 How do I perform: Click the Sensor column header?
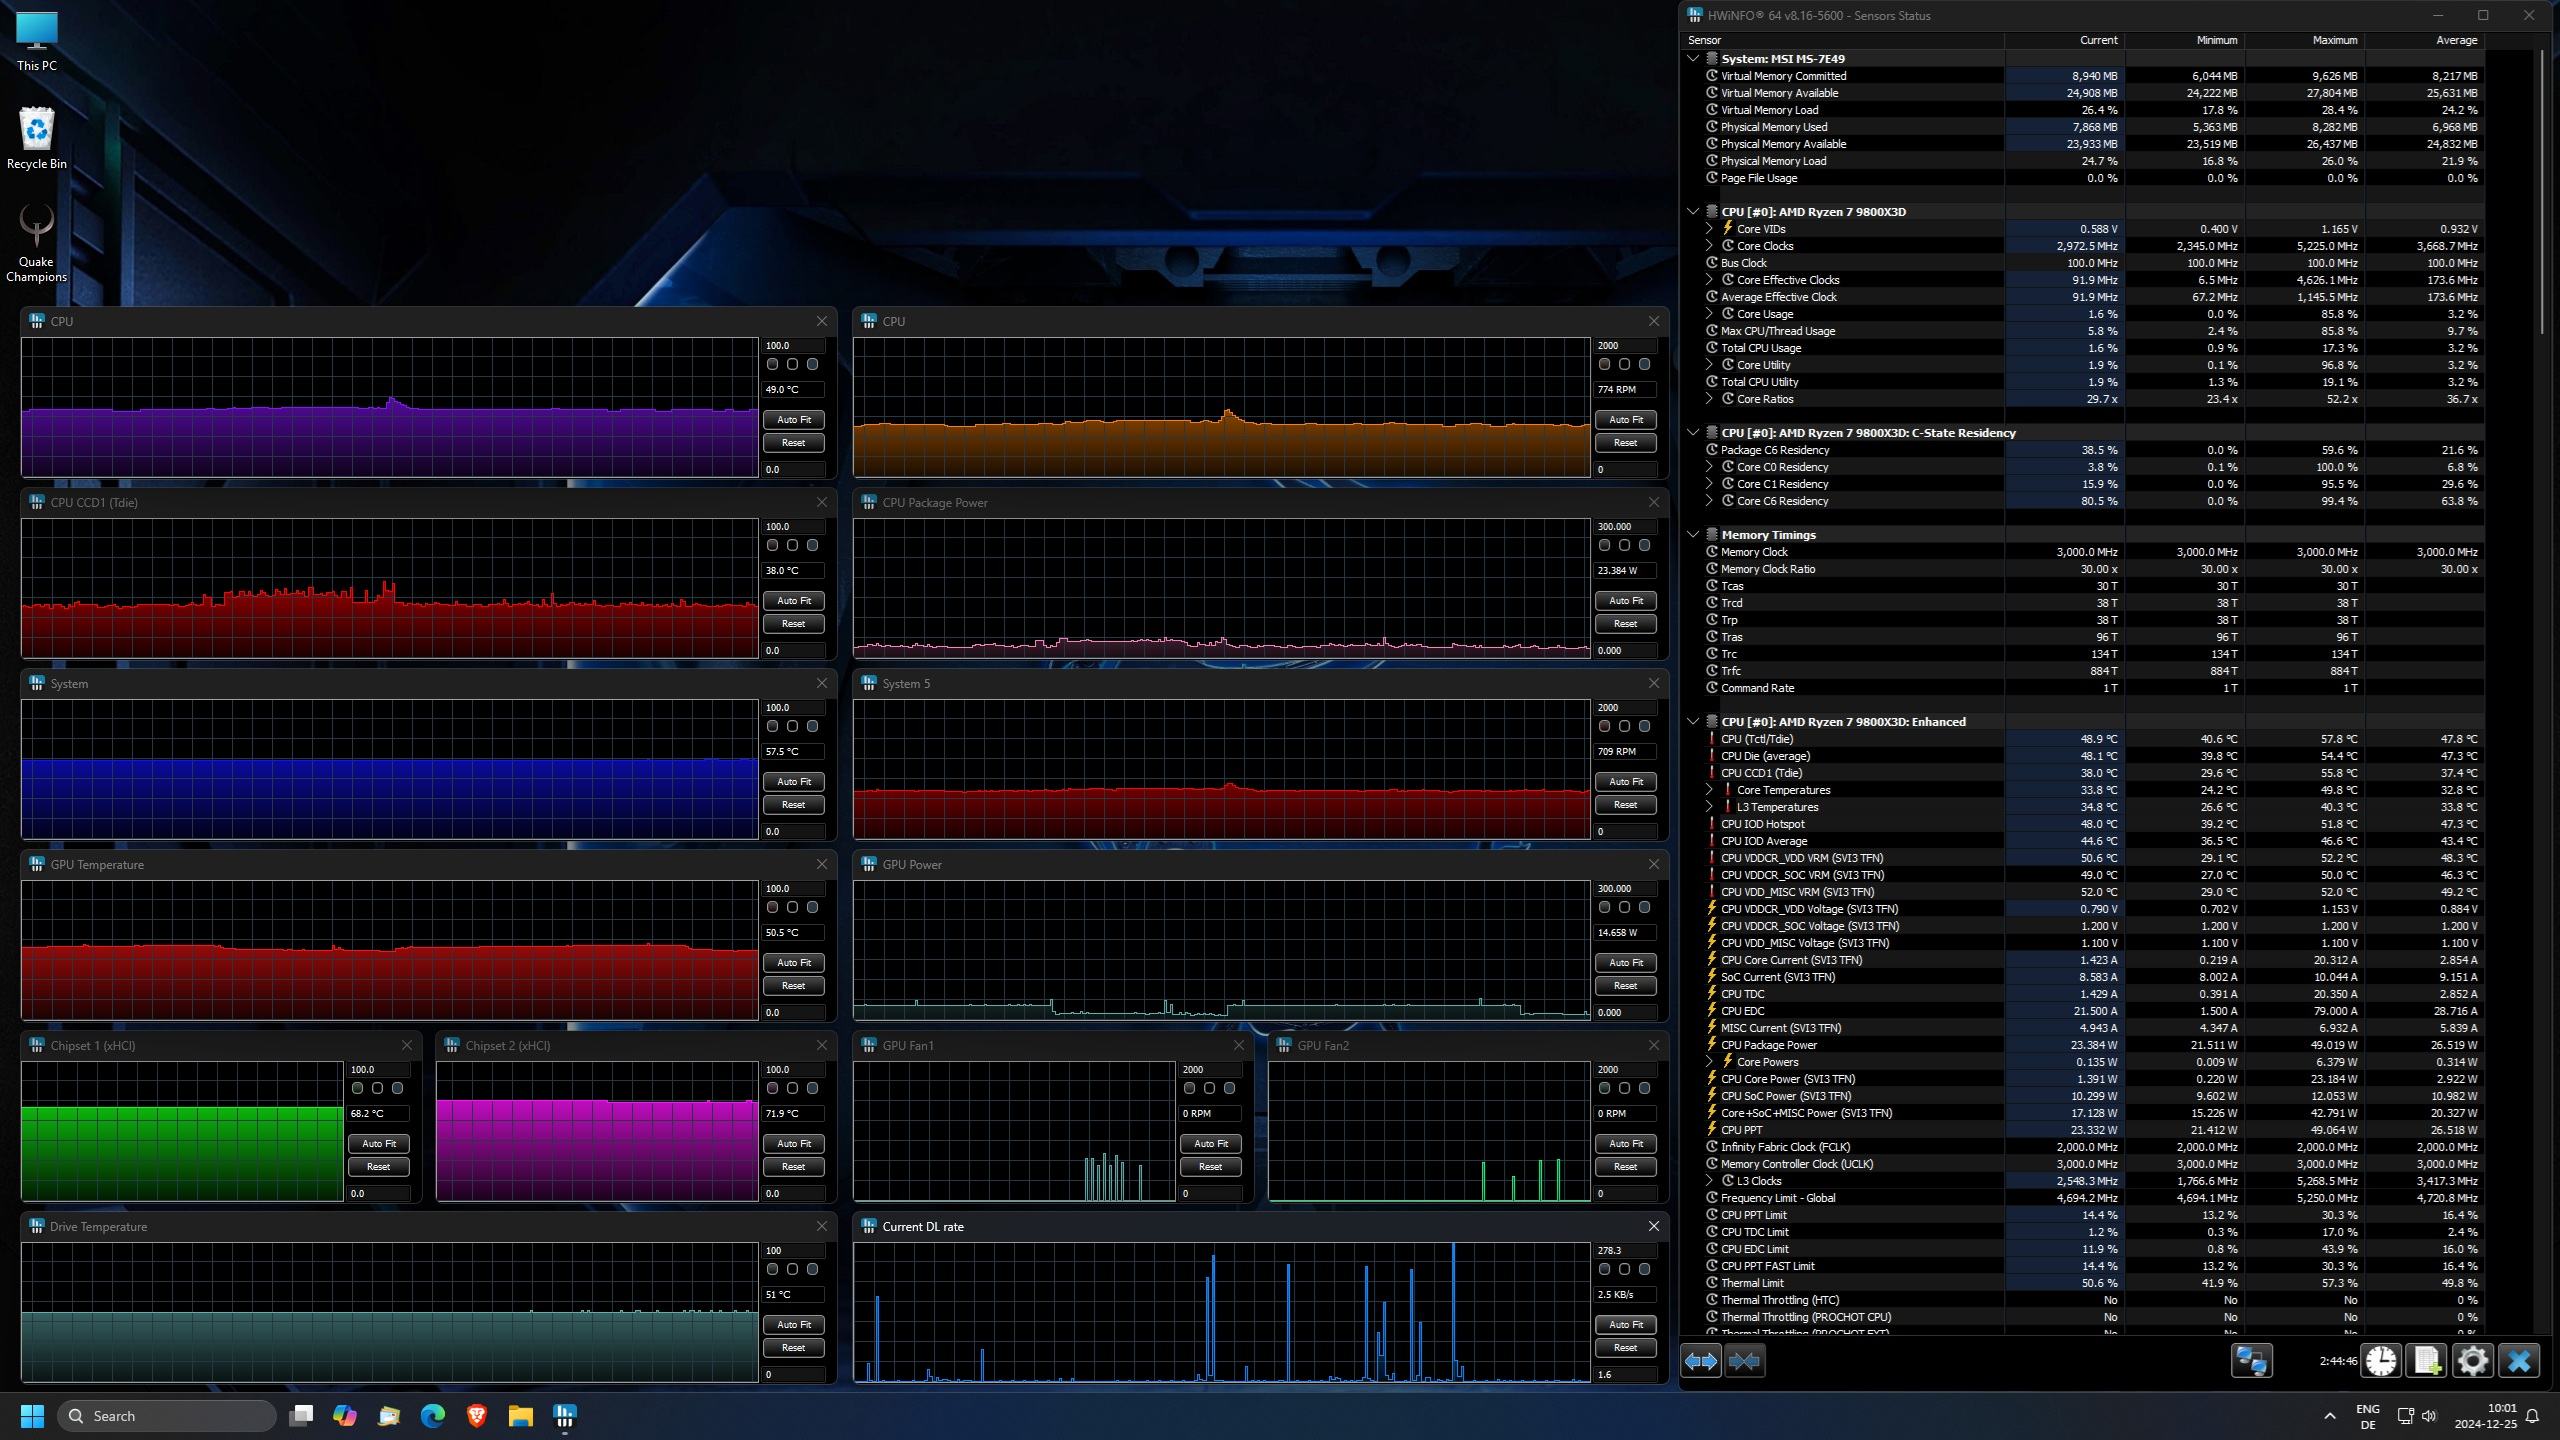pos(1844,40)
